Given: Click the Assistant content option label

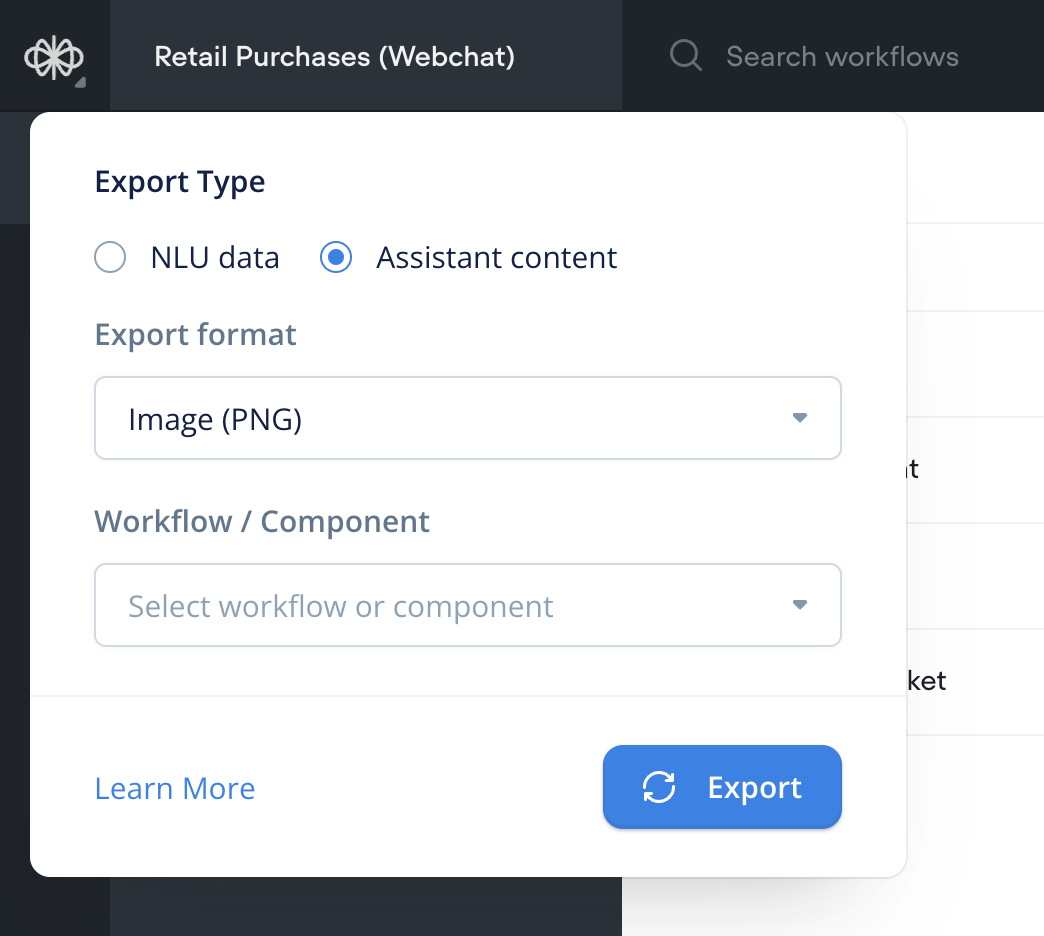Looking at the screenshot, I should coord(496,257).
